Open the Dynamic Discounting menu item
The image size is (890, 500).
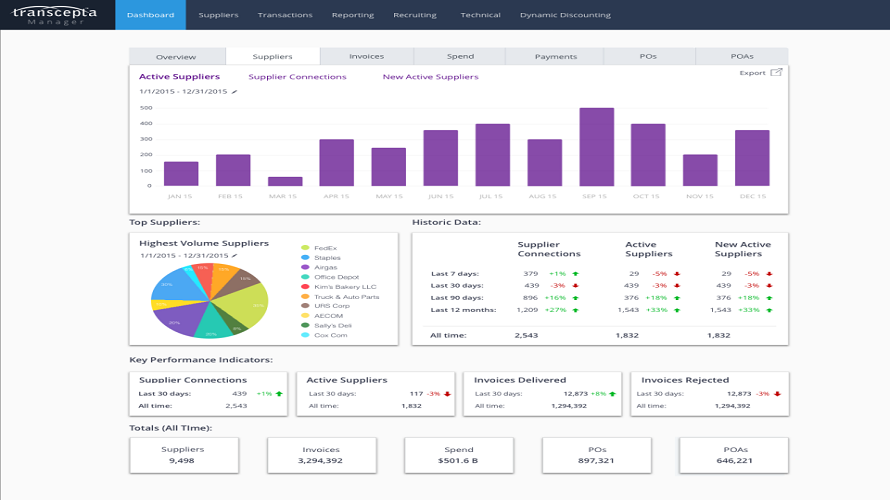pos(565,15)
